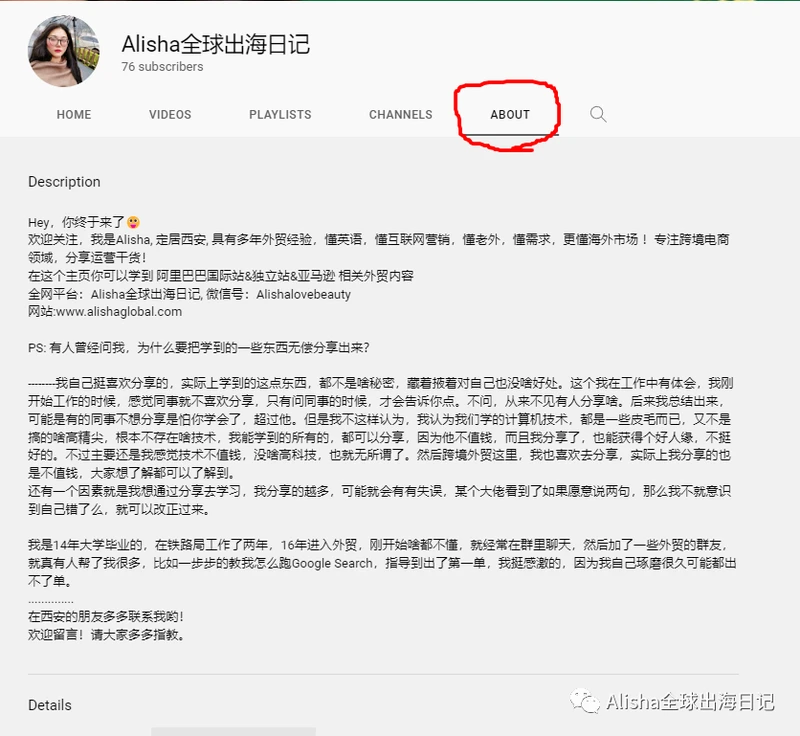Open the Alisha channel avatar picture
The height and width of the screenshot is (736, 800).
64,51
